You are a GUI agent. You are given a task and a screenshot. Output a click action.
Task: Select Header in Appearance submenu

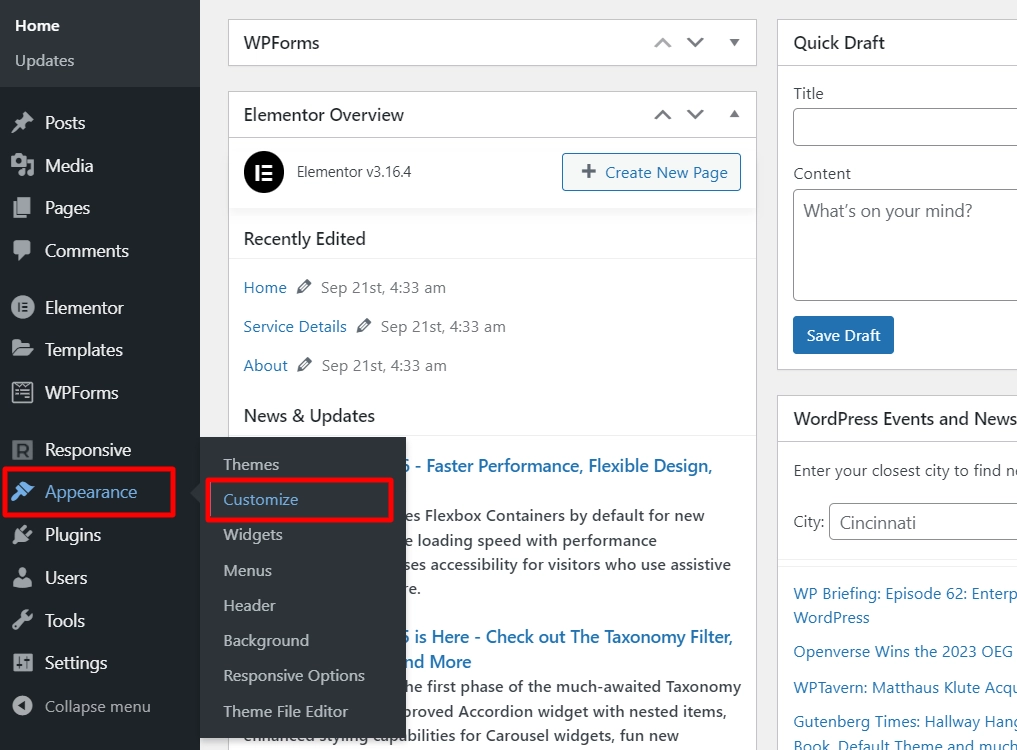[250, 605]
